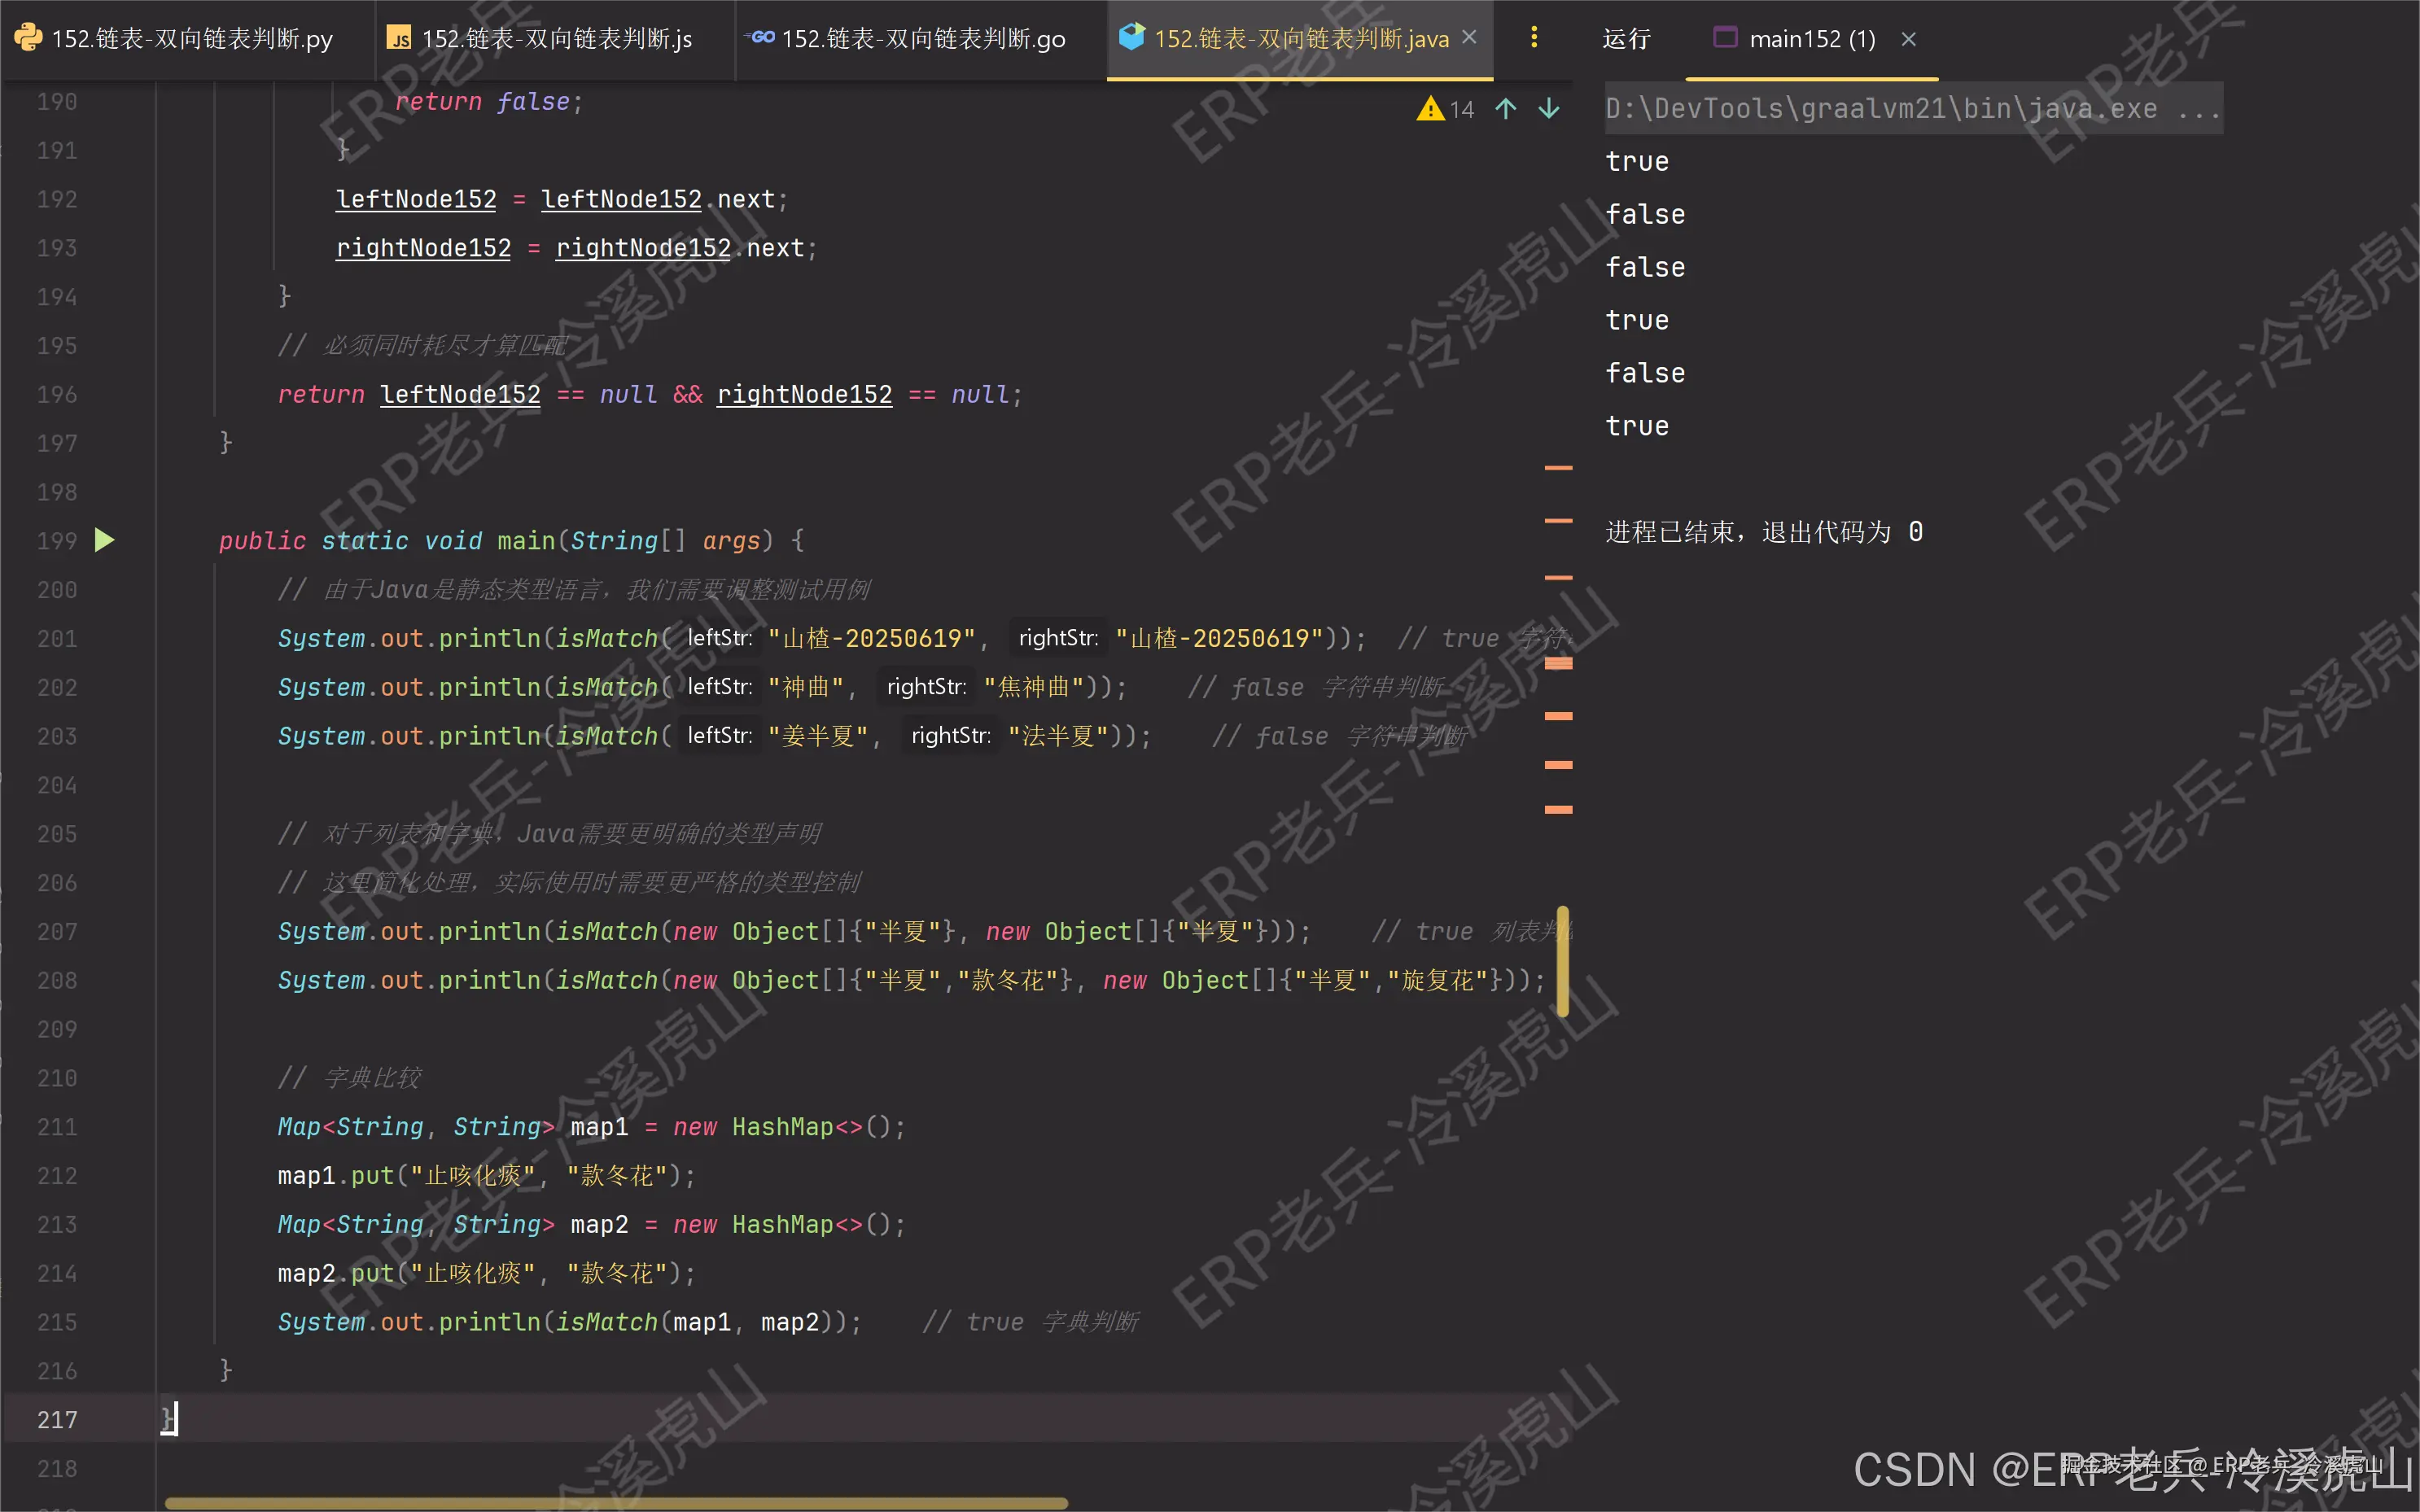
Task: Click the warning triangle showing 14 problems
Action: [x=1431, y=109]
